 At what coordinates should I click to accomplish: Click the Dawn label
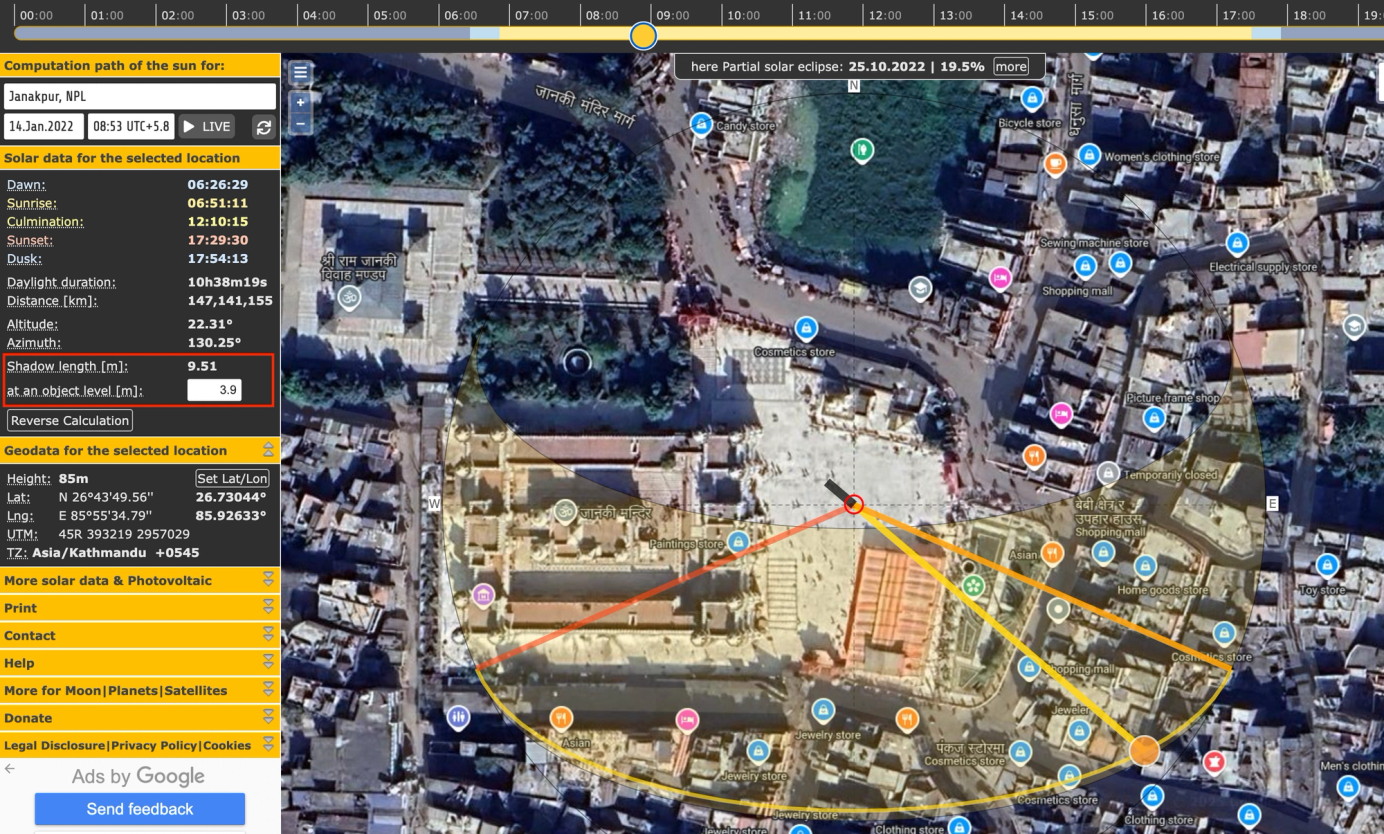tap(26, 185)
